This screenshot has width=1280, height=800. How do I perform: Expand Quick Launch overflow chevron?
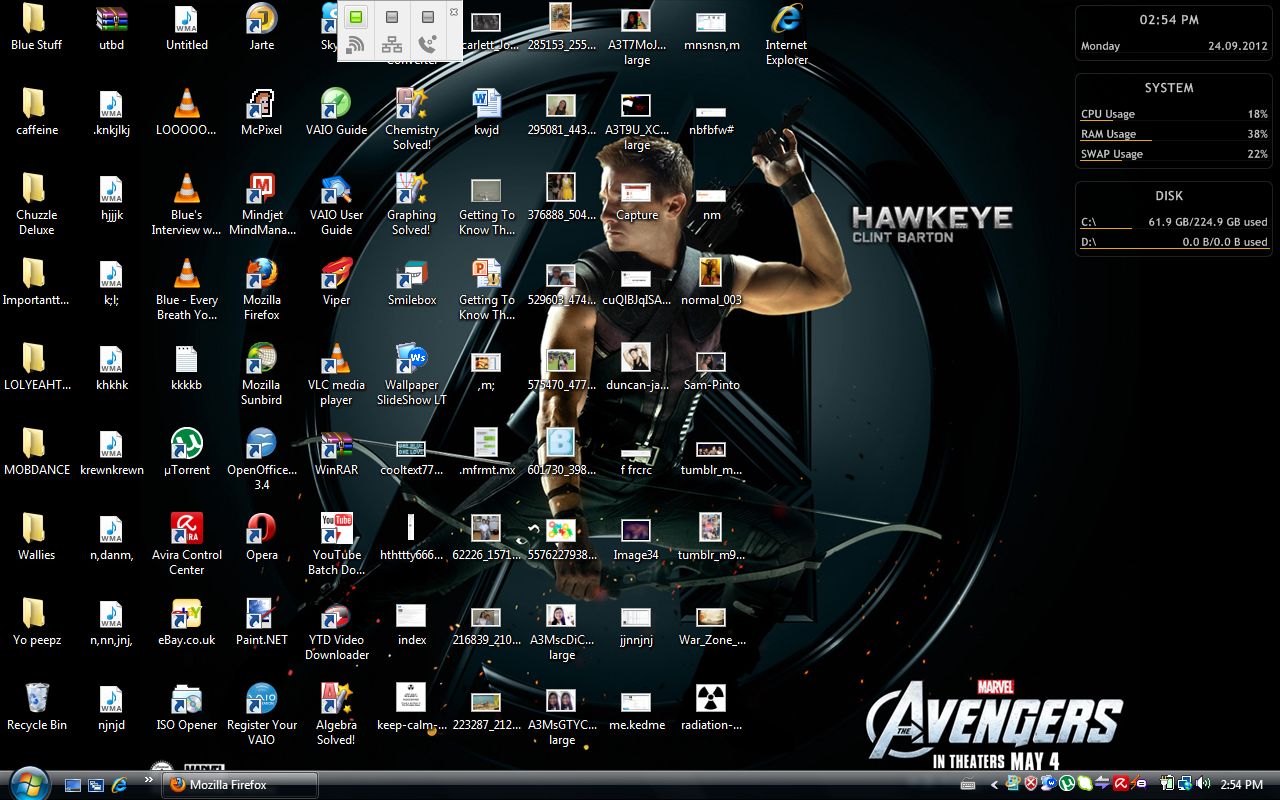point(149,779)
